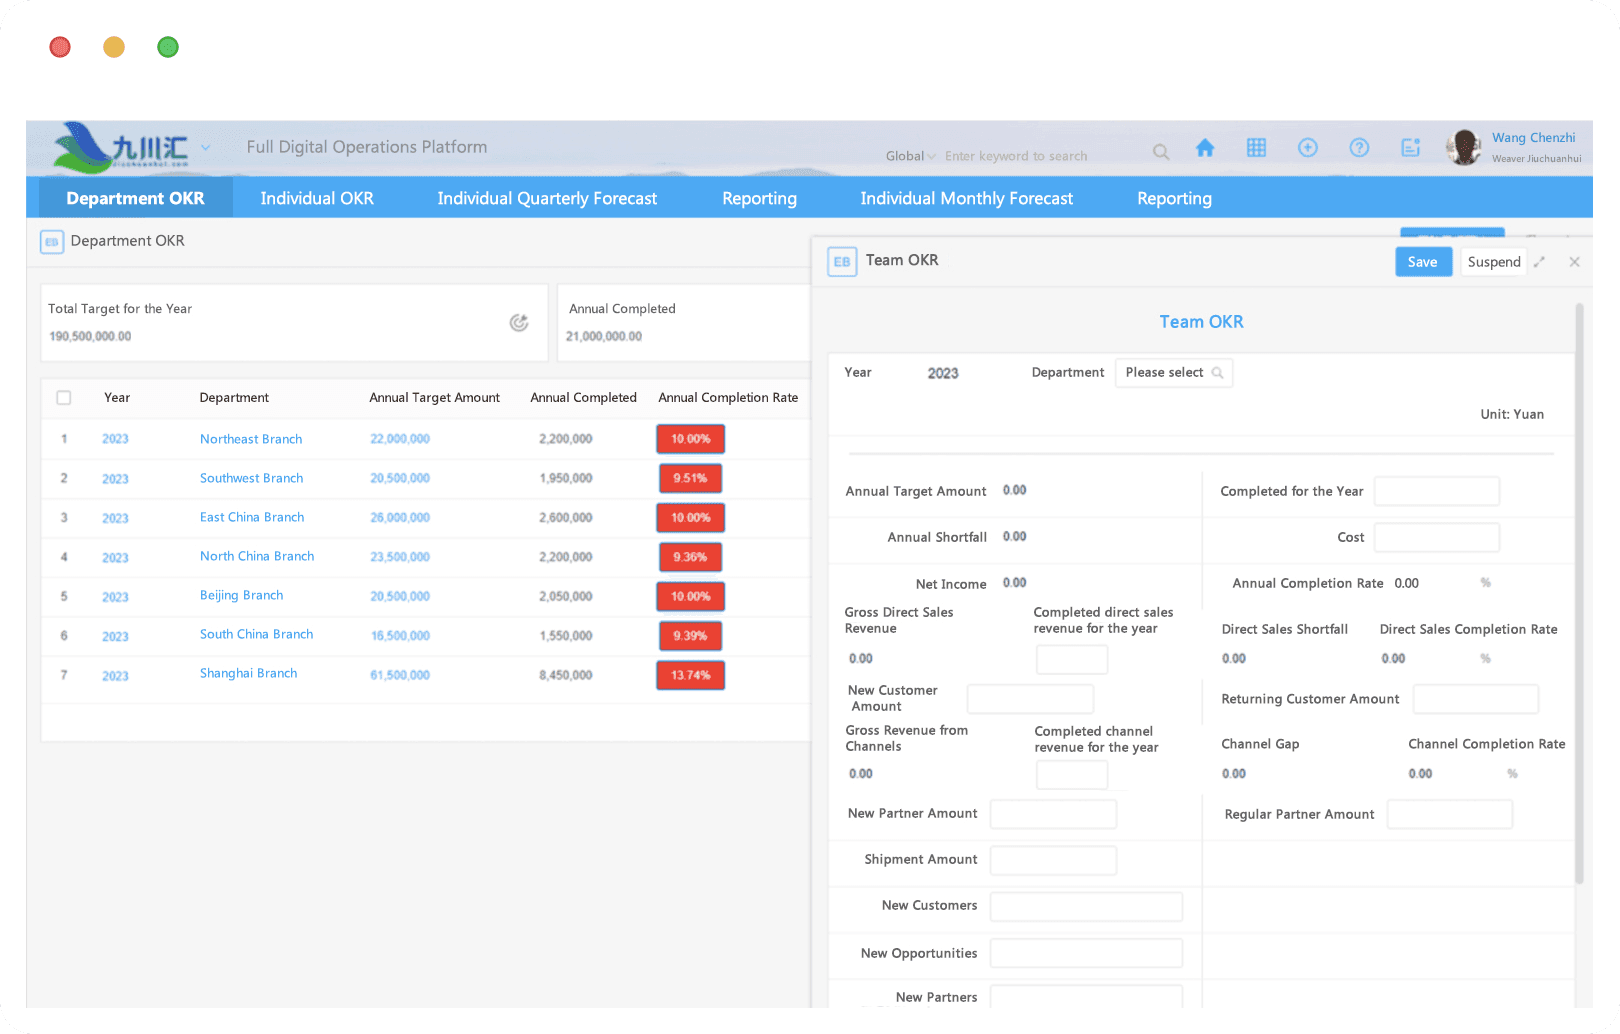Expand the dropdown arrow beside the logo
1620x1034 pixels.
coord(205,147)
